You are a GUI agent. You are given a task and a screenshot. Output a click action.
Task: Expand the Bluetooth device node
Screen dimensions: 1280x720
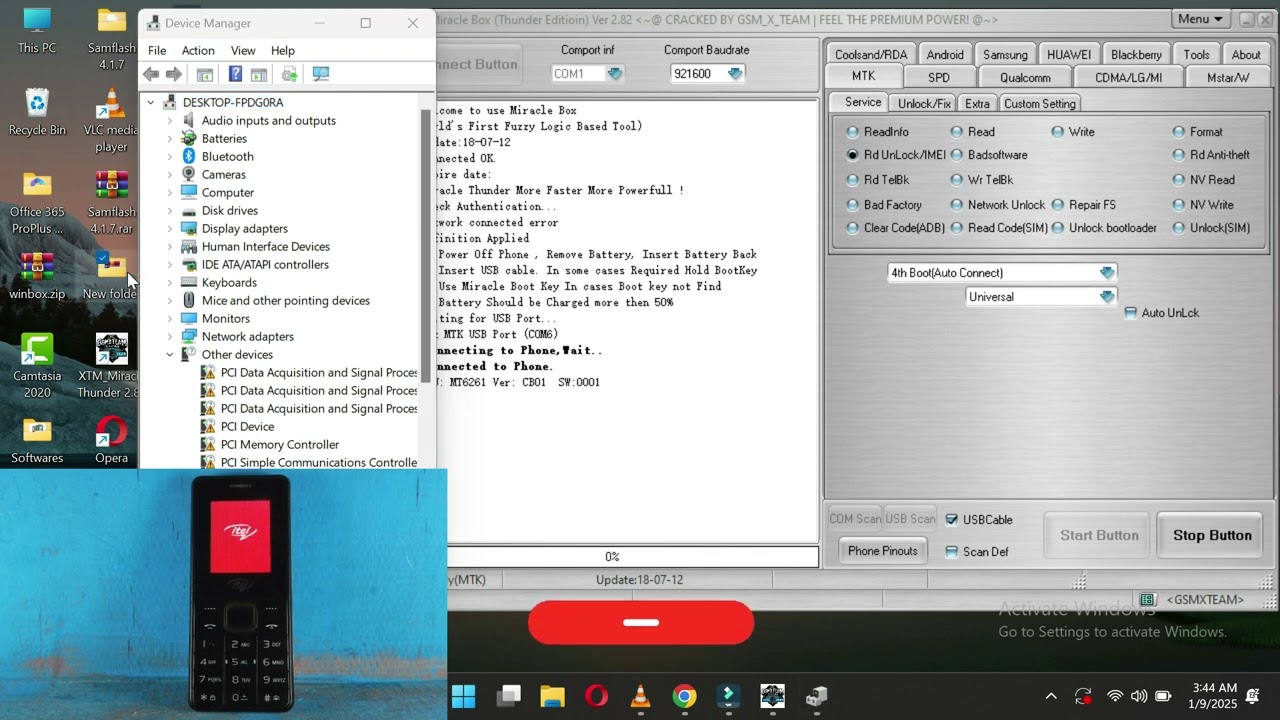[x=169, y=157]
